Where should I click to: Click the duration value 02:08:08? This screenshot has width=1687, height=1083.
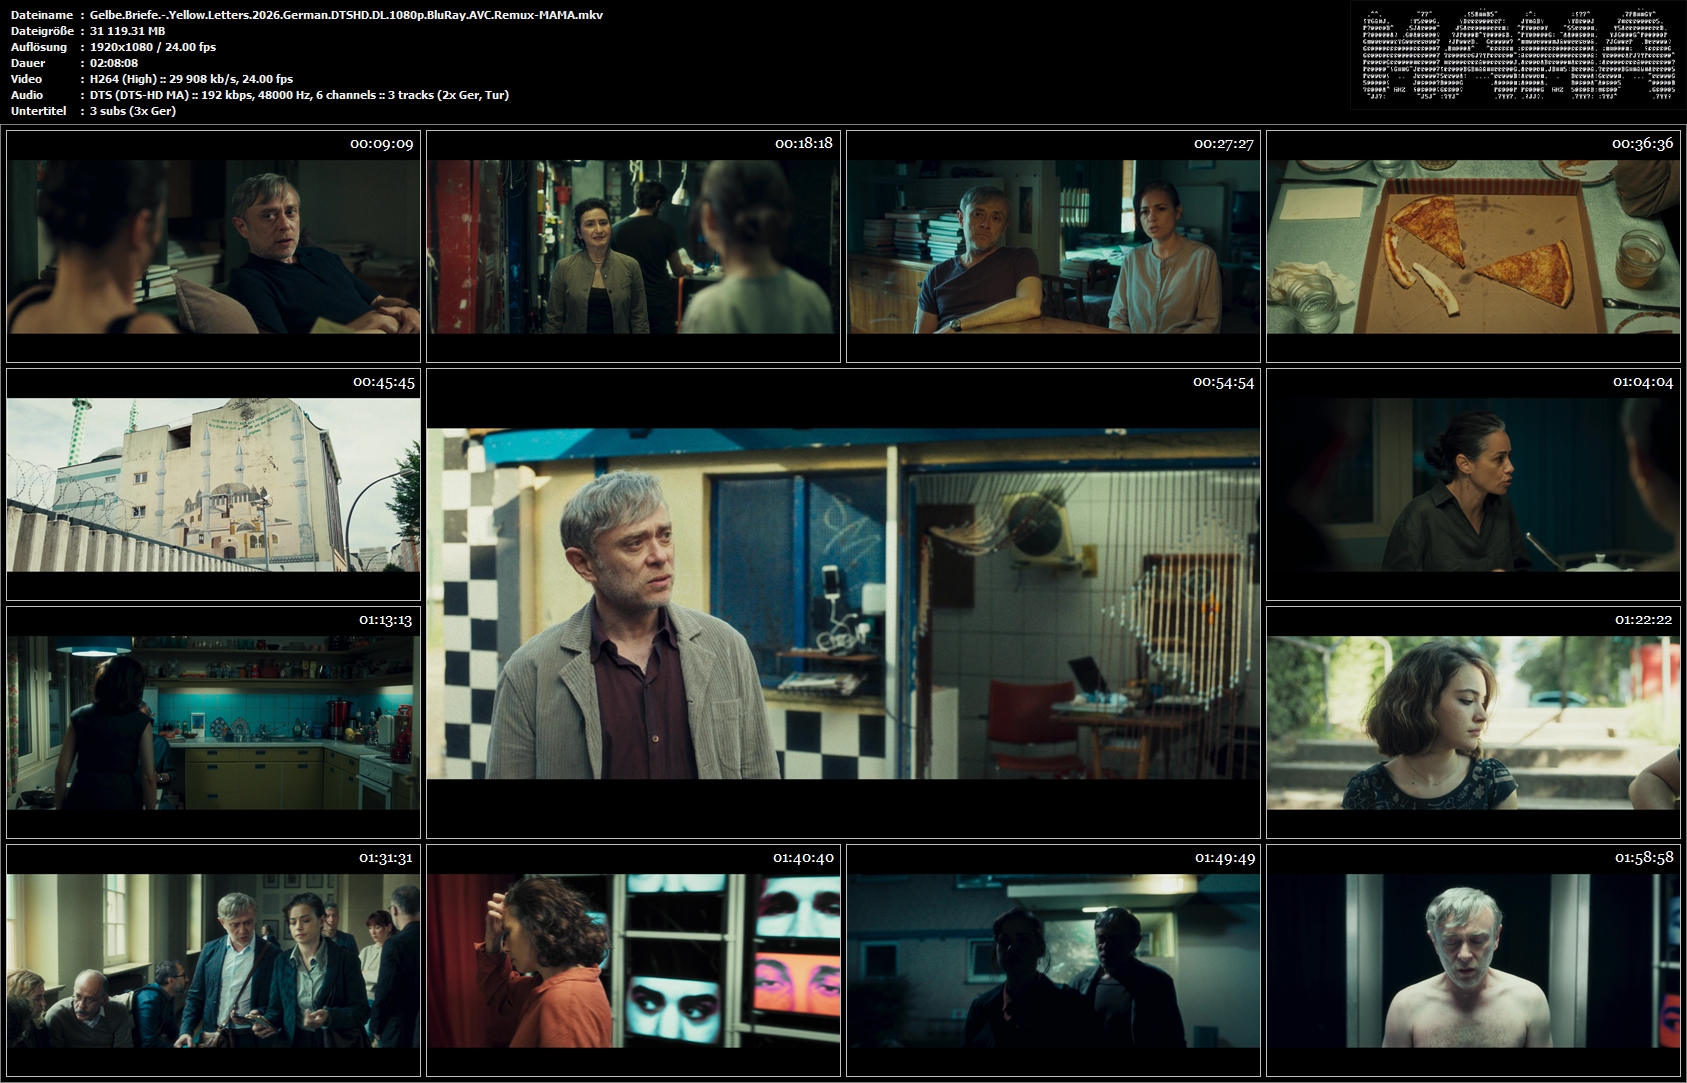[114, 63]
